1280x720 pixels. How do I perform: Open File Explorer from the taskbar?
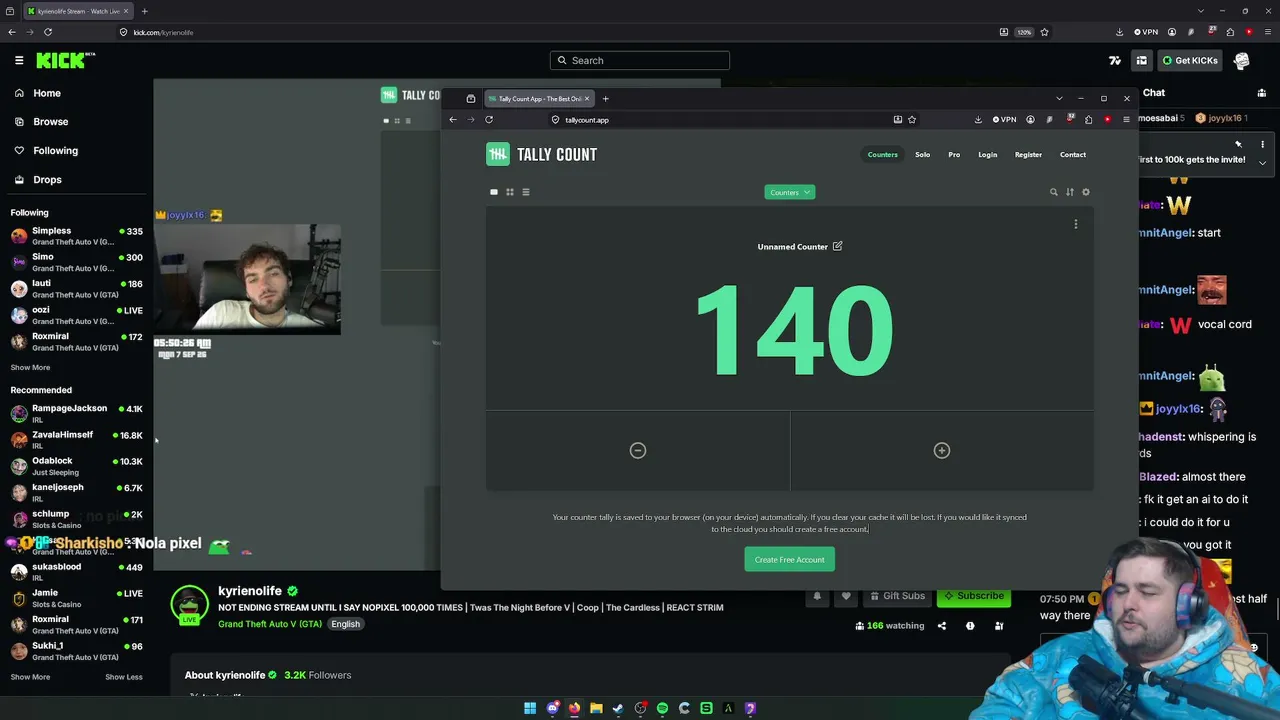596,708
